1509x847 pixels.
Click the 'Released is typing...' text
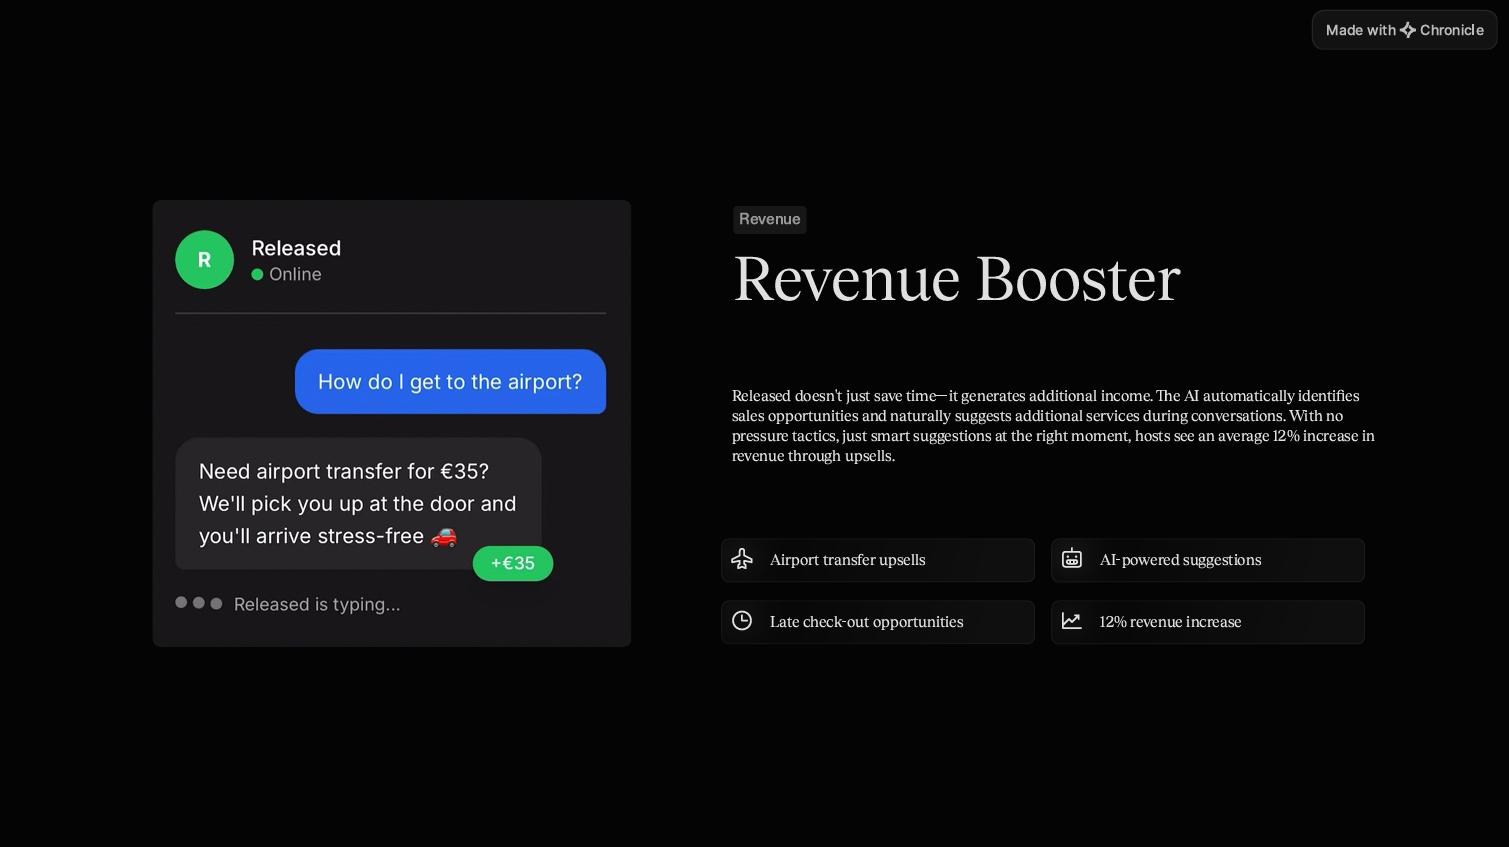point(317,604)
